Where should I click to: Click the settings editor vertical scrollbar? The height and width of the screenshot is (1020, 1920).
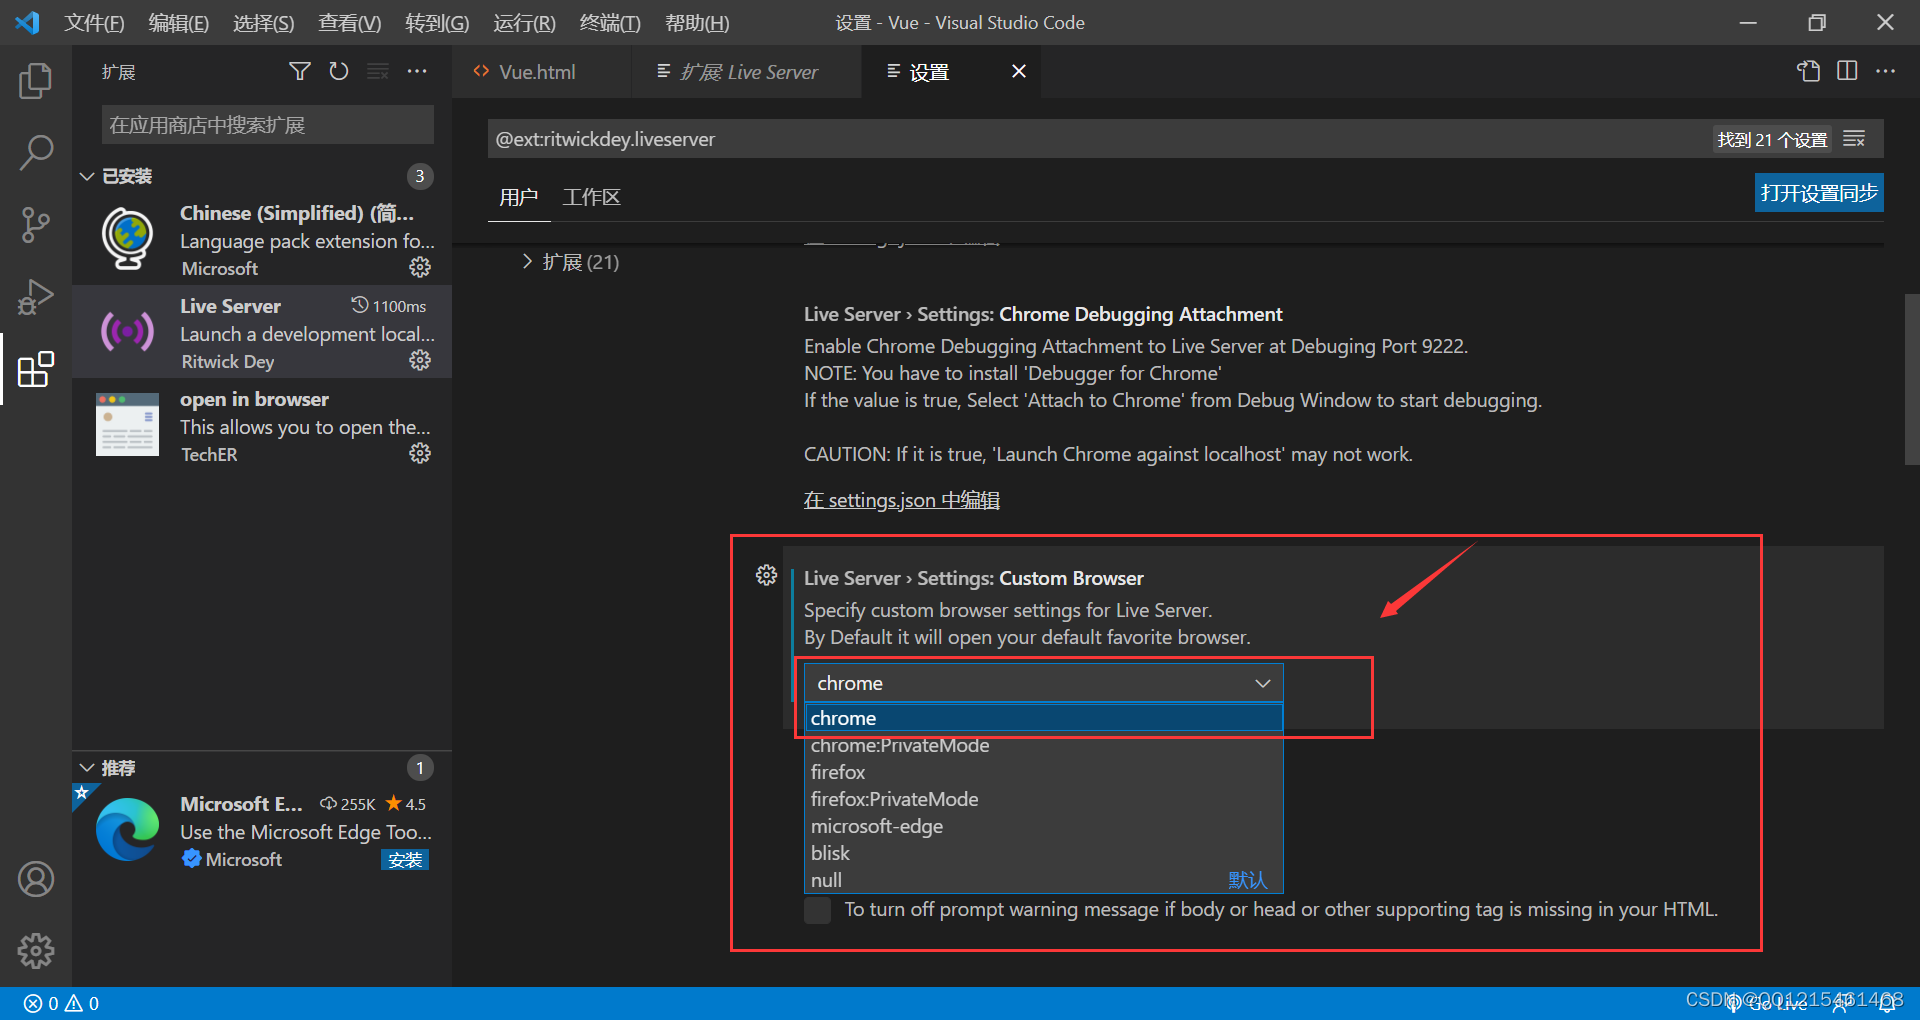click(x=1912, y=380)
